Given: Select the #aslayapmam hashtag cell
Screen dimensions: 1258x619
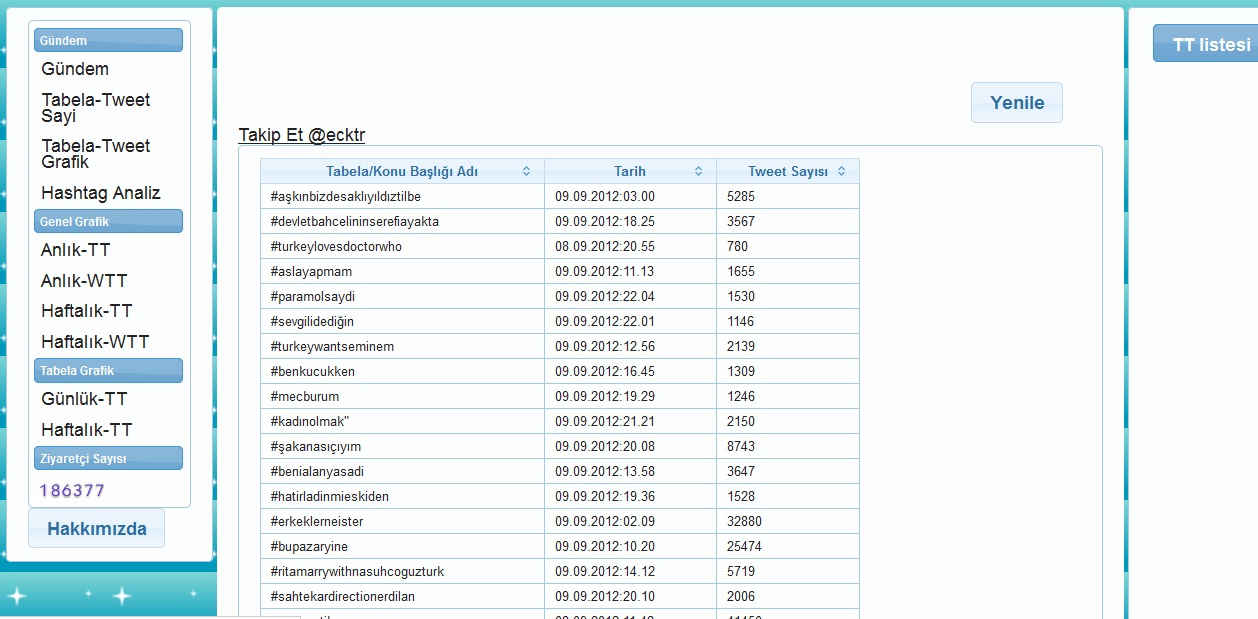Looking at the screenshot, I should click(402, 271).
